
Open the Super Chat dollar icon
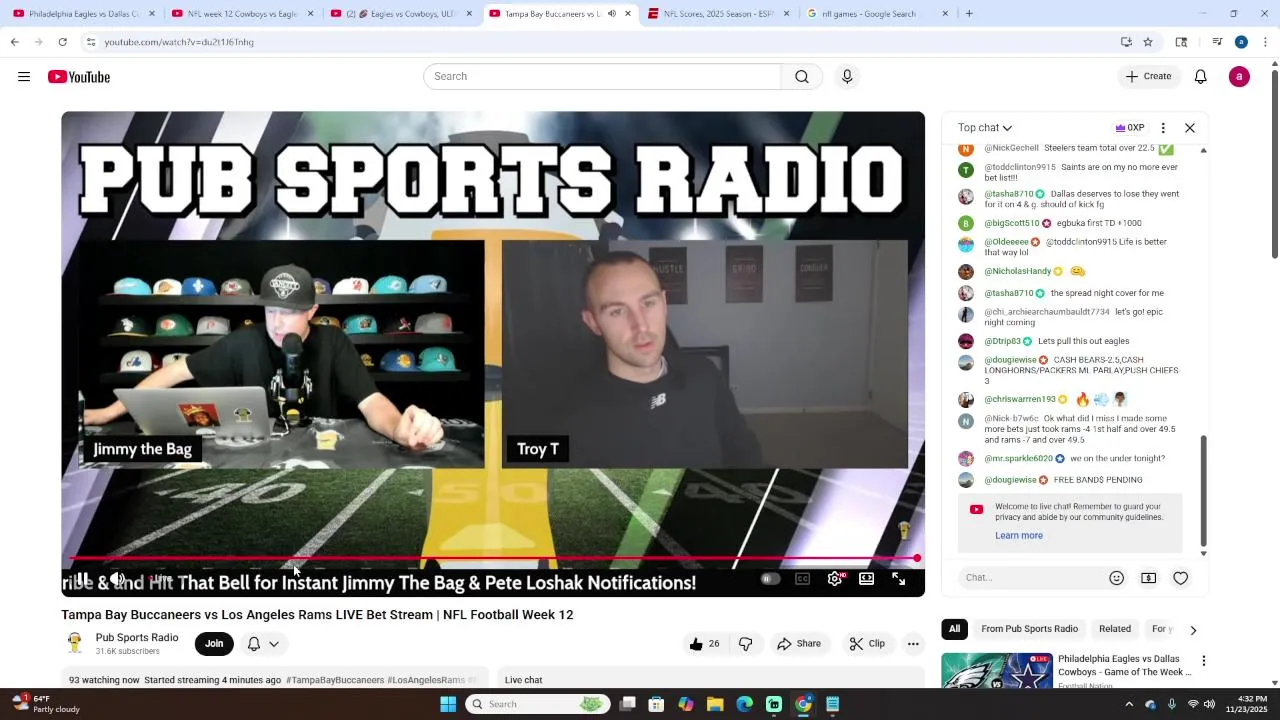[1149, 578]
